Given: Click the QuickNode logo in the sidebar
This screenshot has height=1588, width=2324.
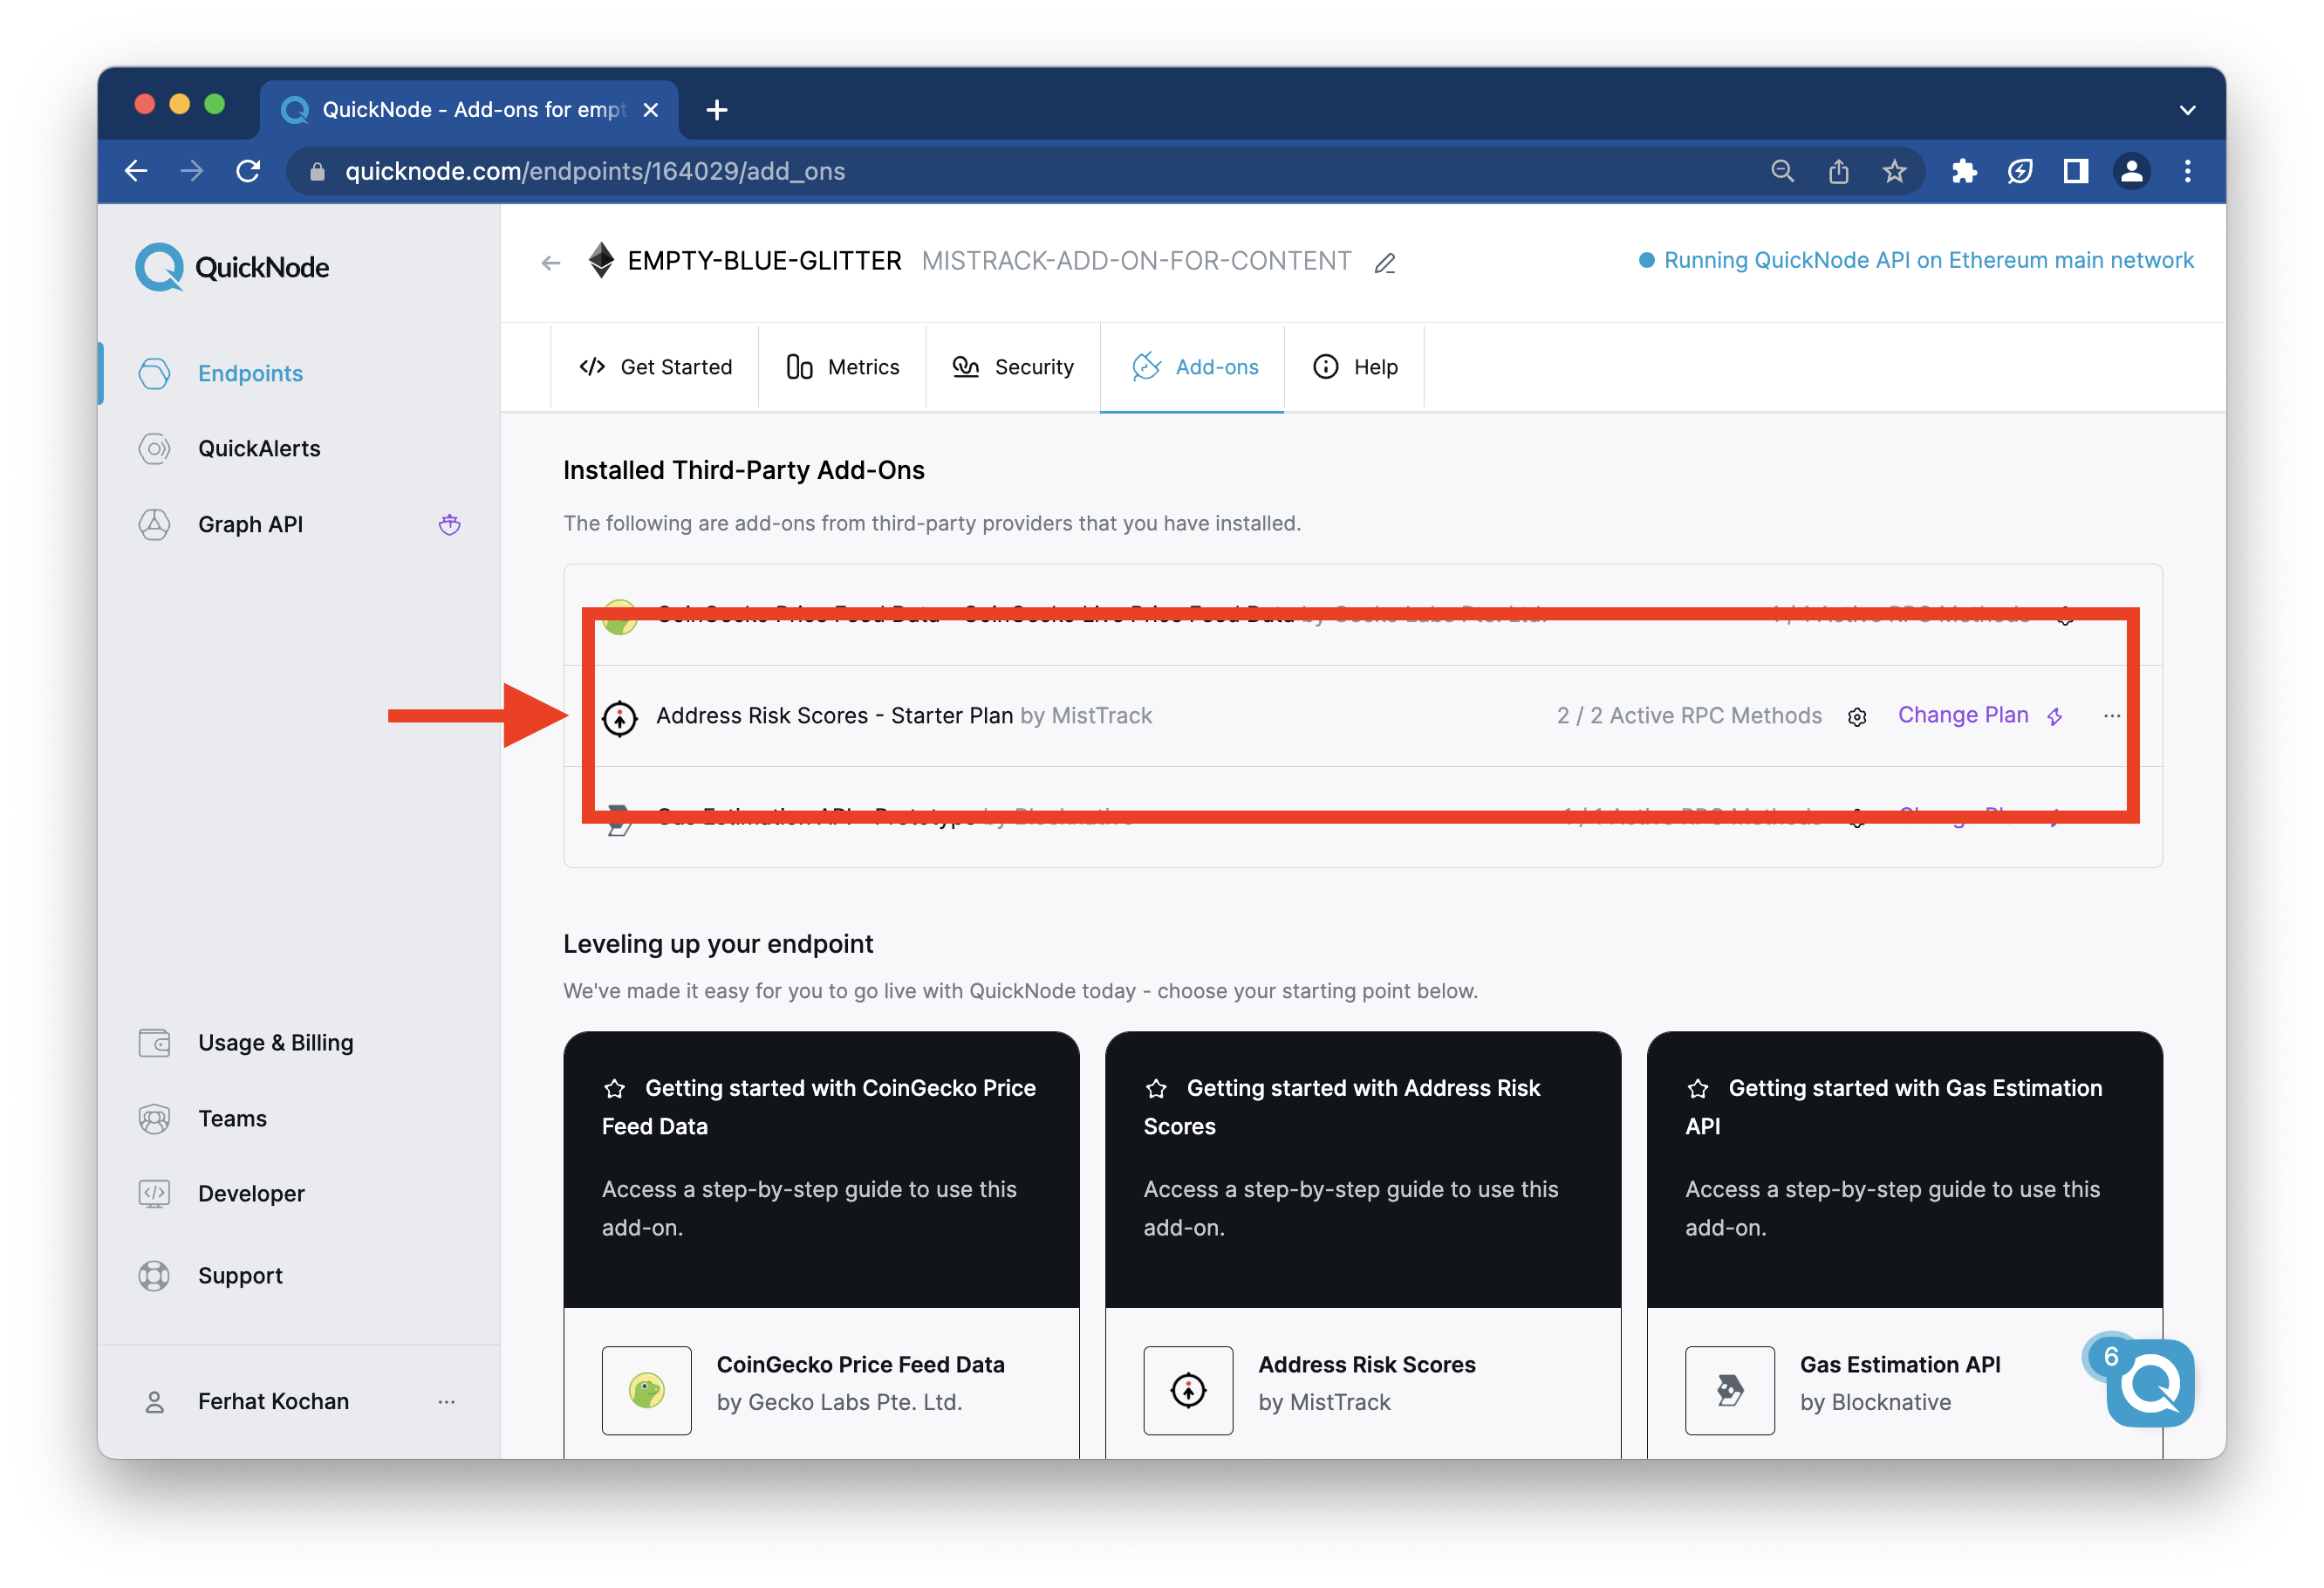Looking at the screenshot, I should [232, 267].
